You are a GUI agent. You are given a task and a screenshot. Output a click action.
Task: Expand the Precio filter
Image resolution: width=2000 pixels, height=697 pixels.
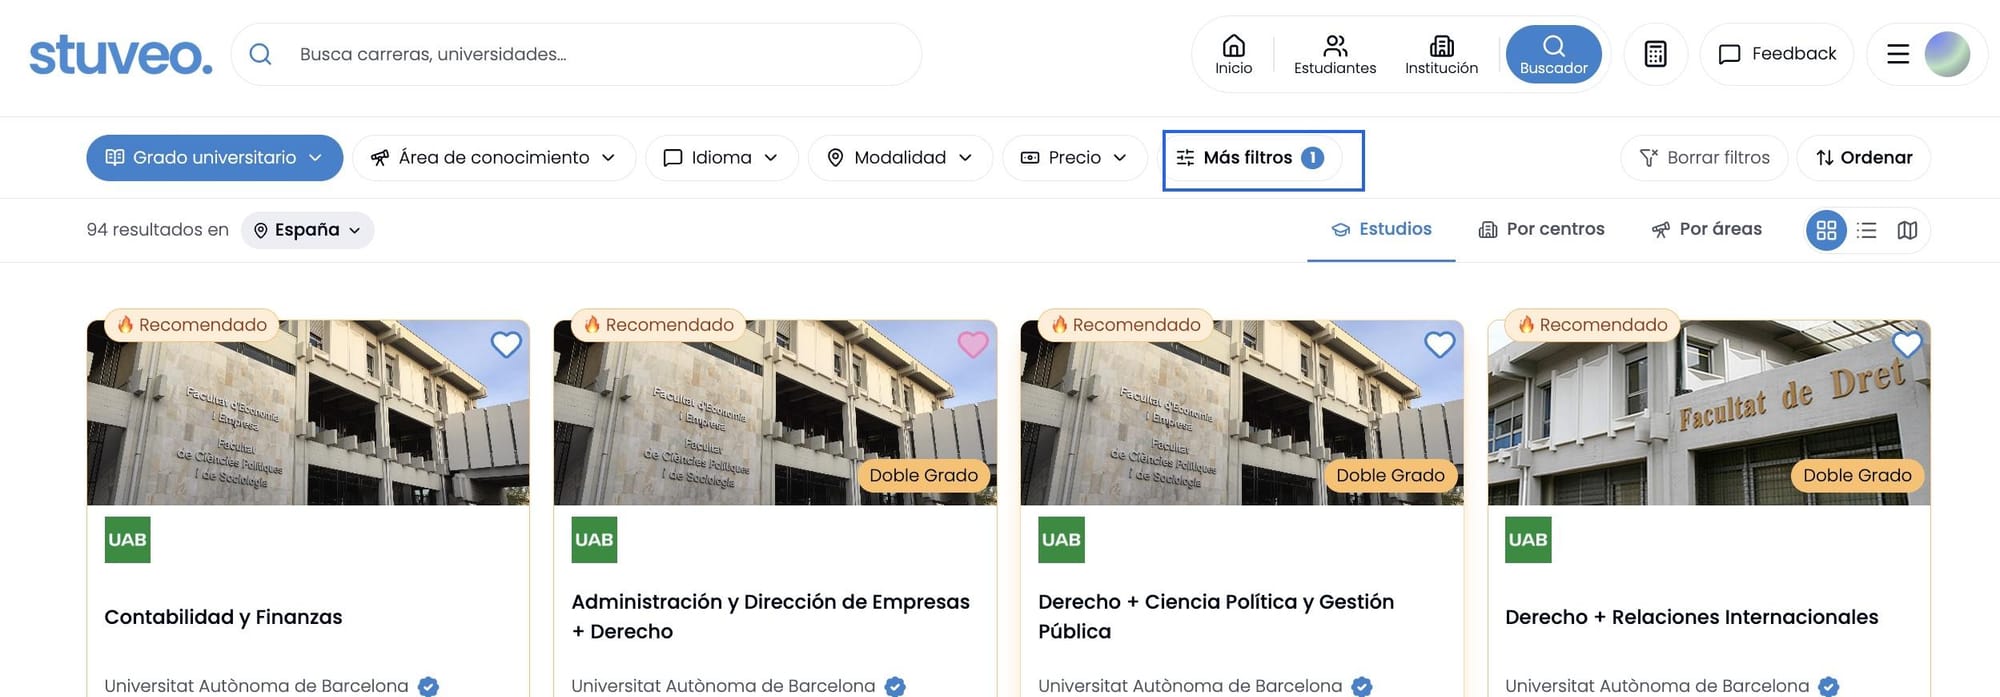tap(1074, 158)
